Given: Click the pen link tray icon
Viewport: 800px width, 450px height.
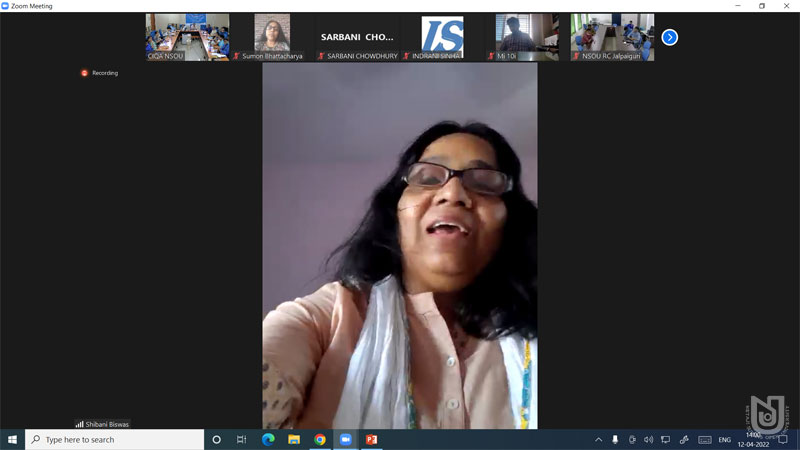Looking at the screenshot, I should pos(684,439).
